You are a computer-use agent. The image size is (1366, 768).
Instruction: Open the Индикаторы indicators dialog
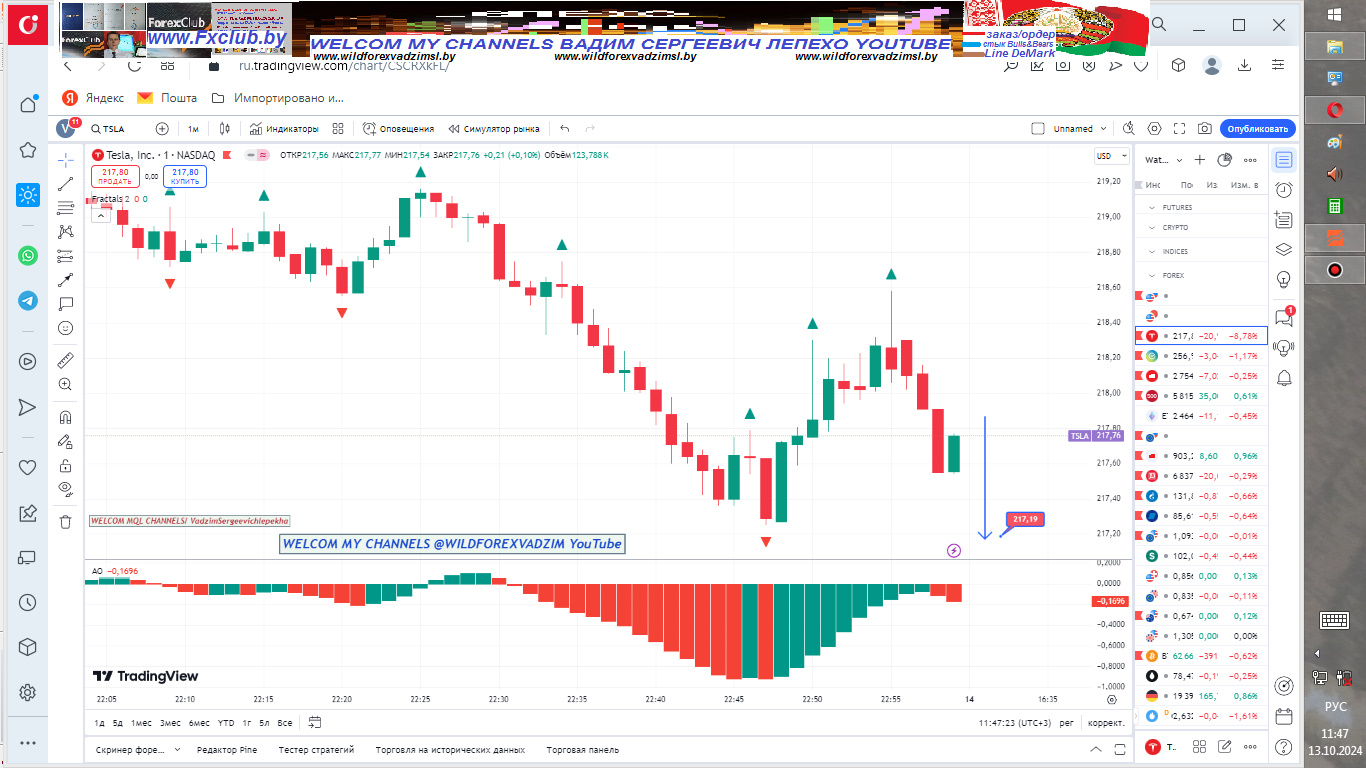(x=284, y=129)
